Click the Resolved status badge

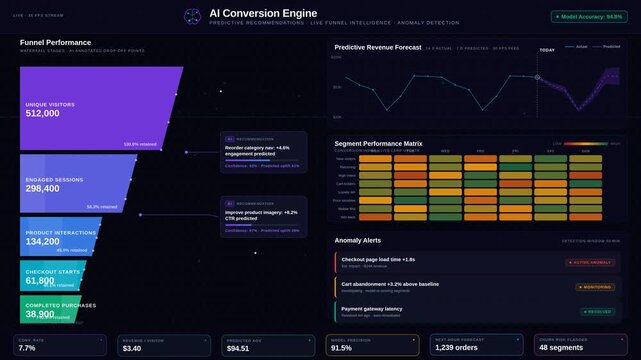click(598, 312)
